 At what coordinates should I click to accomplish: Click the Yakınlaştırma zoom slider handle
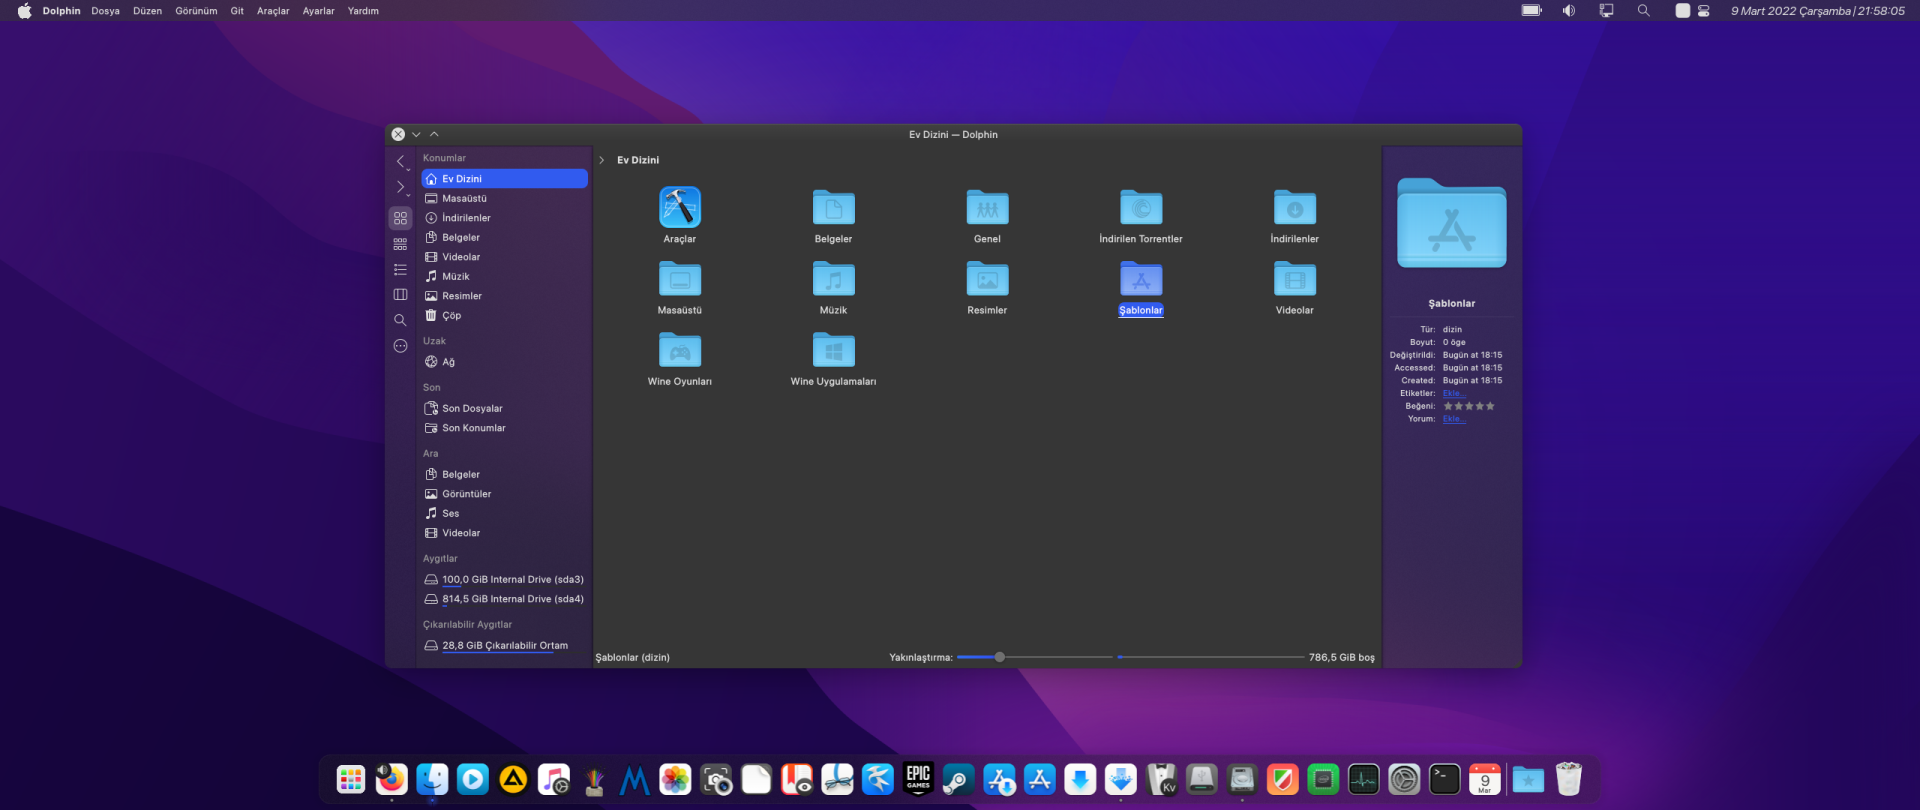point(999,658)
